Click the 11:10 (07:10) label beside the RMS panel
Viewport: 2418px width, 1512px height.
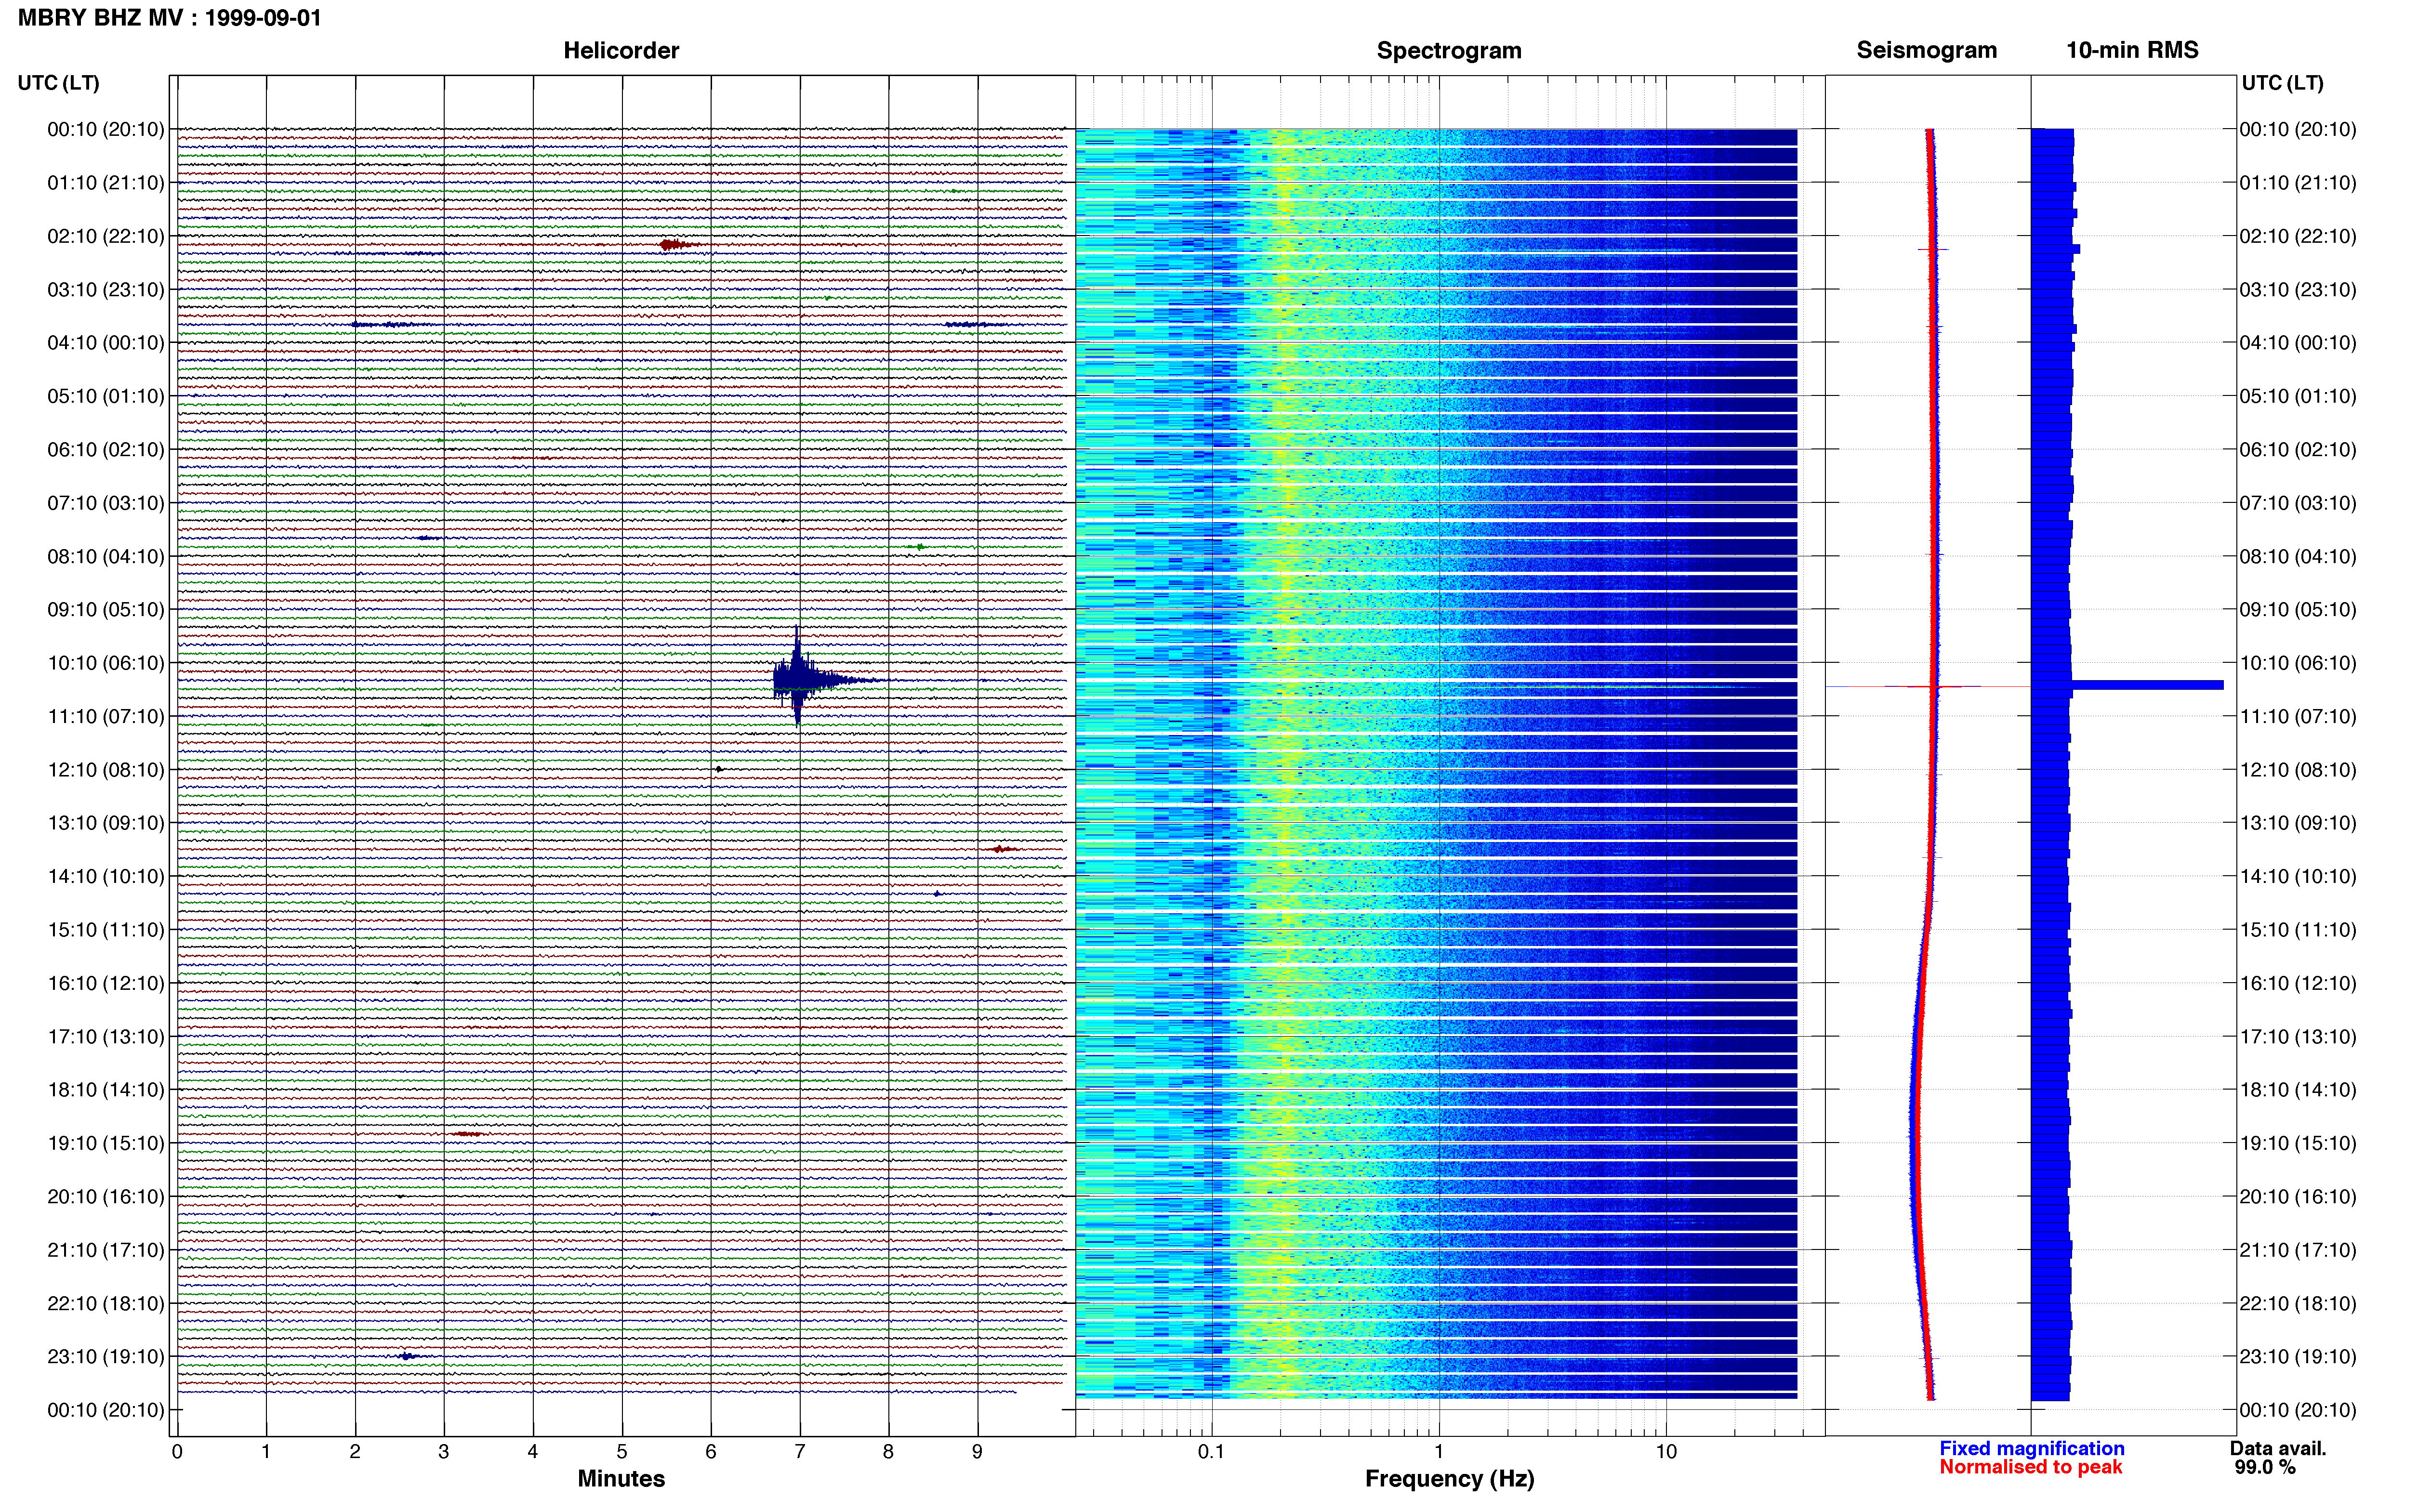(2298, 717)
